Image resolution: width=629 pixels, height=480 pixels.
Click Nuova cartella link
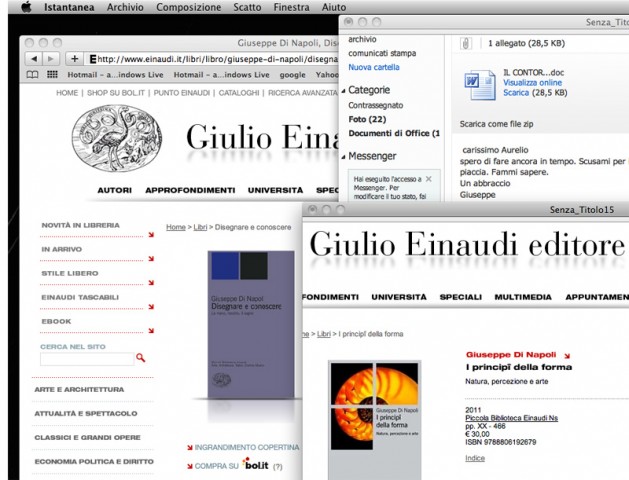click(374, 67)
